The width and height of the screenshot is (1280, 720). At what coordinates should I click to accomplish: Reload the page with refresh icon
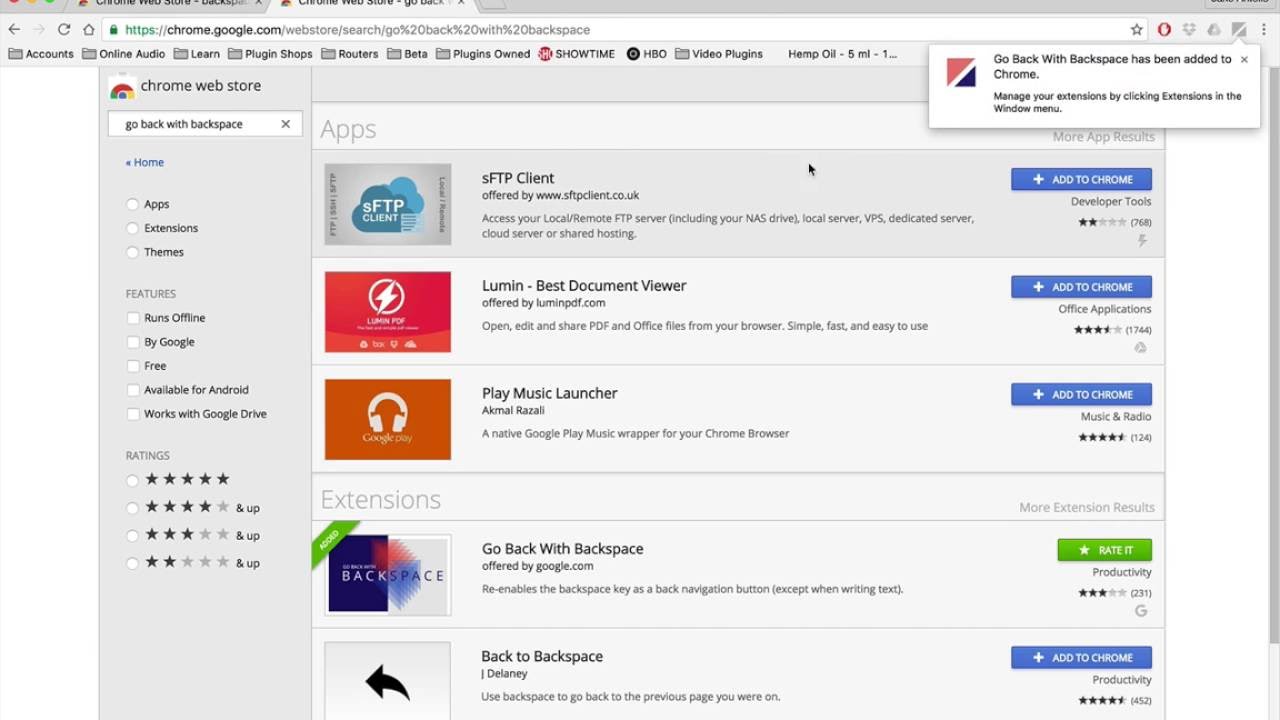tap(64, 30)
